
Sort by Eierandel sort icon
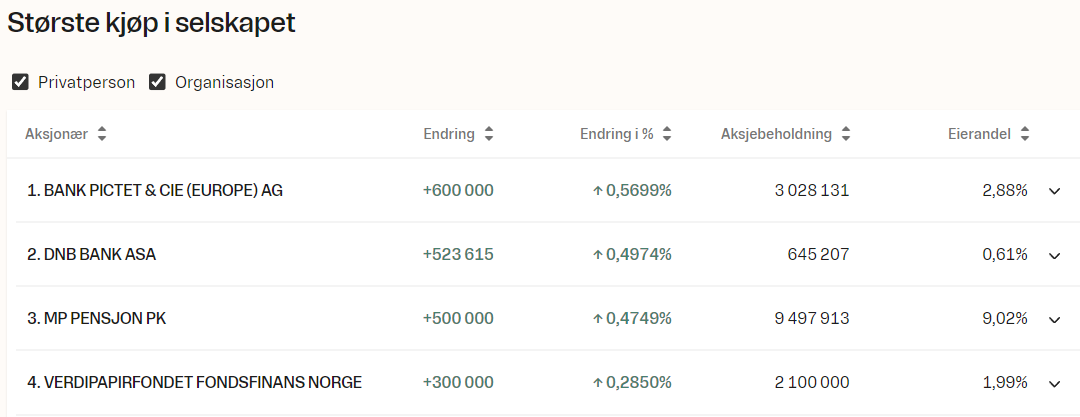click(x=1025, y=134)
